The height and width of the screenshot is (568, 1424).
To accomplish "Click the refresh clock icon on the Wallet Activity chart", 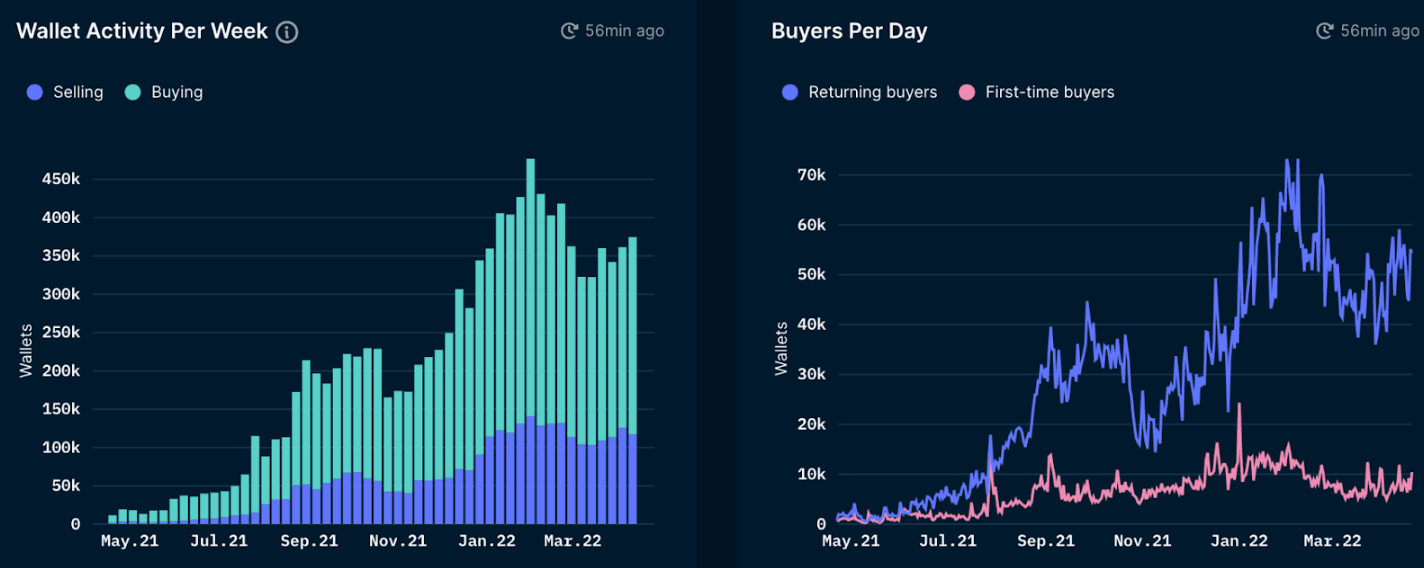I will tap(569, 31).
